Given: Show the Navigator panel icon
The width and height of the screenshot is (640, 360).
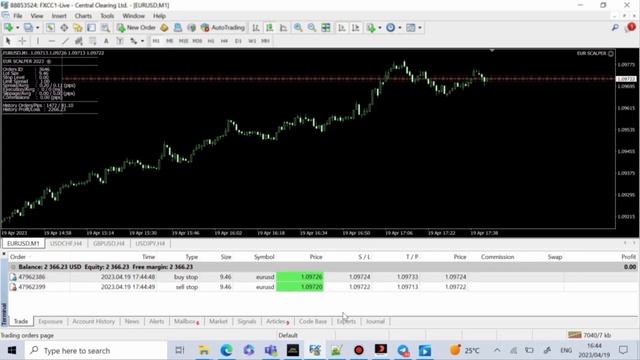Looking at the screenshot, I should [x=78, y=28].
